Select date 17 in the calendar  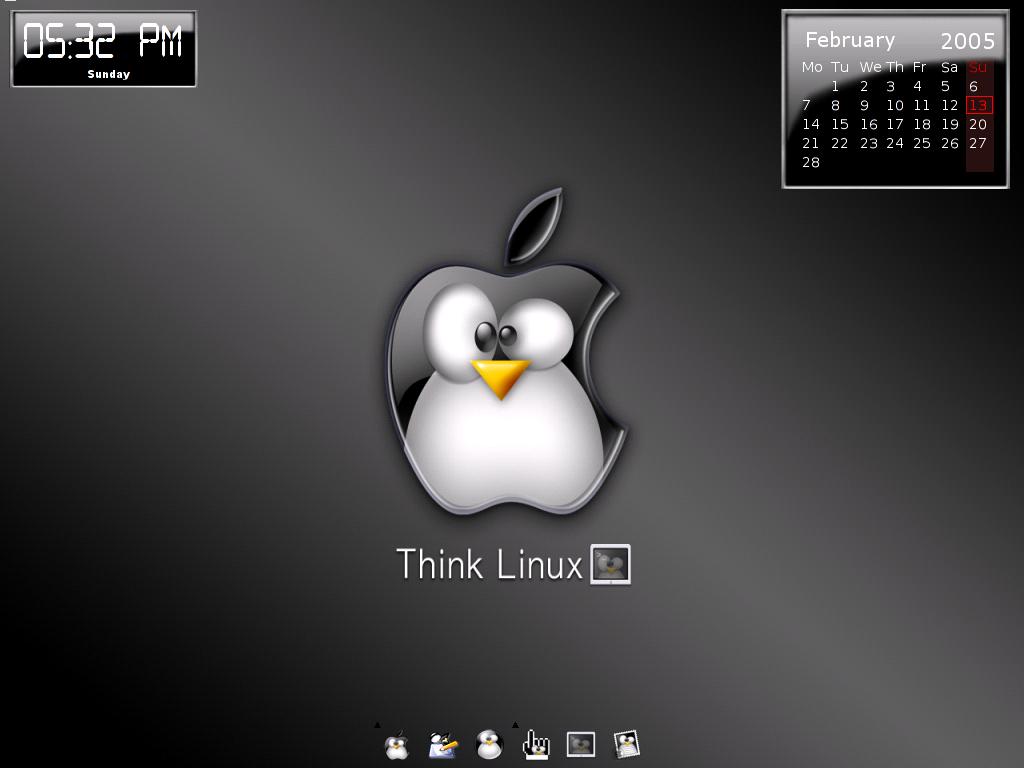(895, 124)
